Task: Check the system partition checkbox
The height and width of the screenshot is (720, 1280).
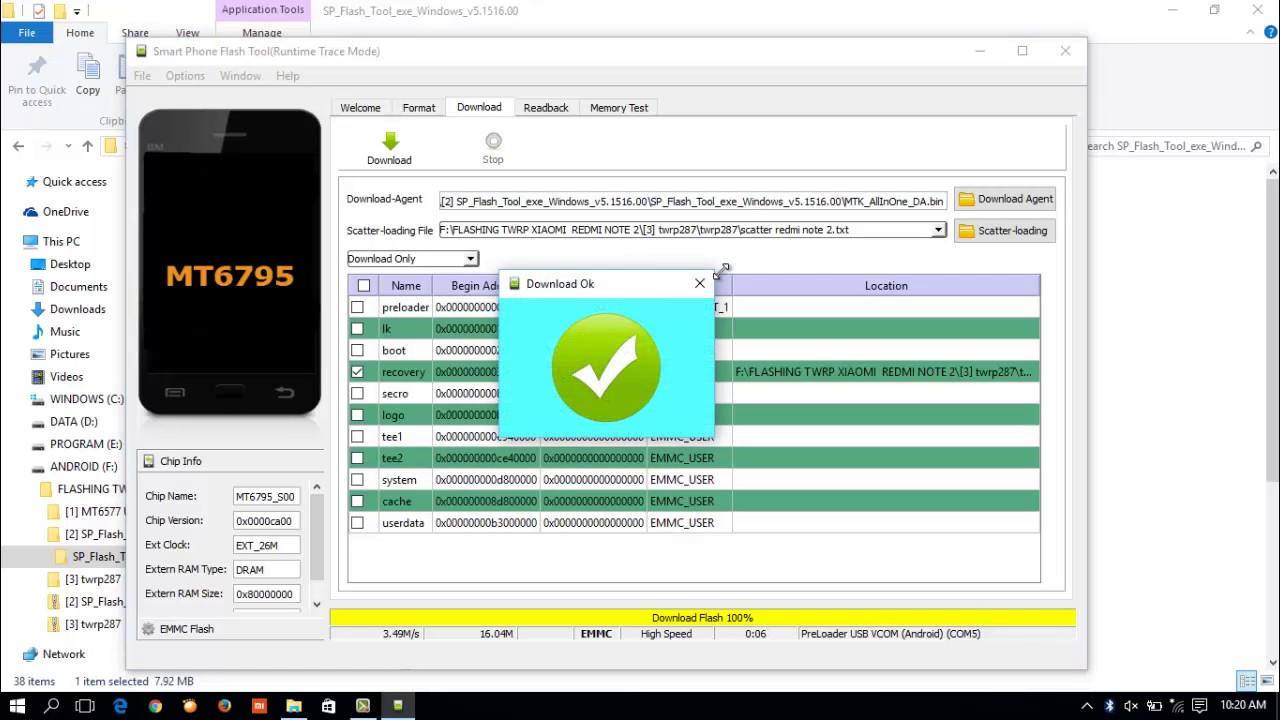Action: coord(357,480)
